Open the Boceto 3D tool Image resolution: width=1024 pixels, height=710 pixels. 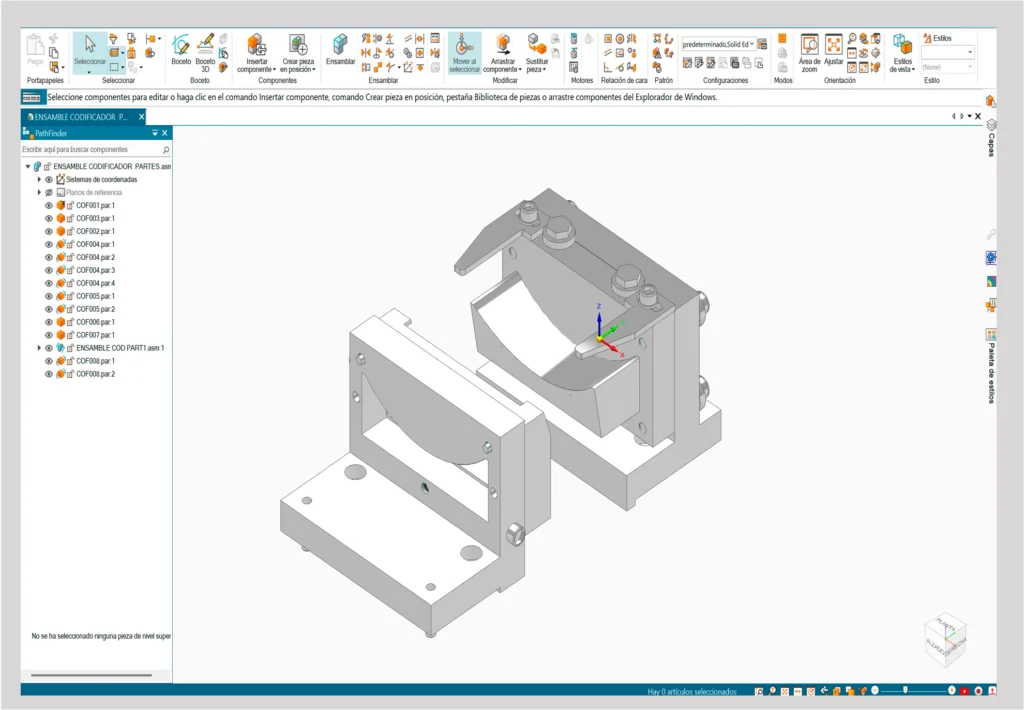coord(205,50)
